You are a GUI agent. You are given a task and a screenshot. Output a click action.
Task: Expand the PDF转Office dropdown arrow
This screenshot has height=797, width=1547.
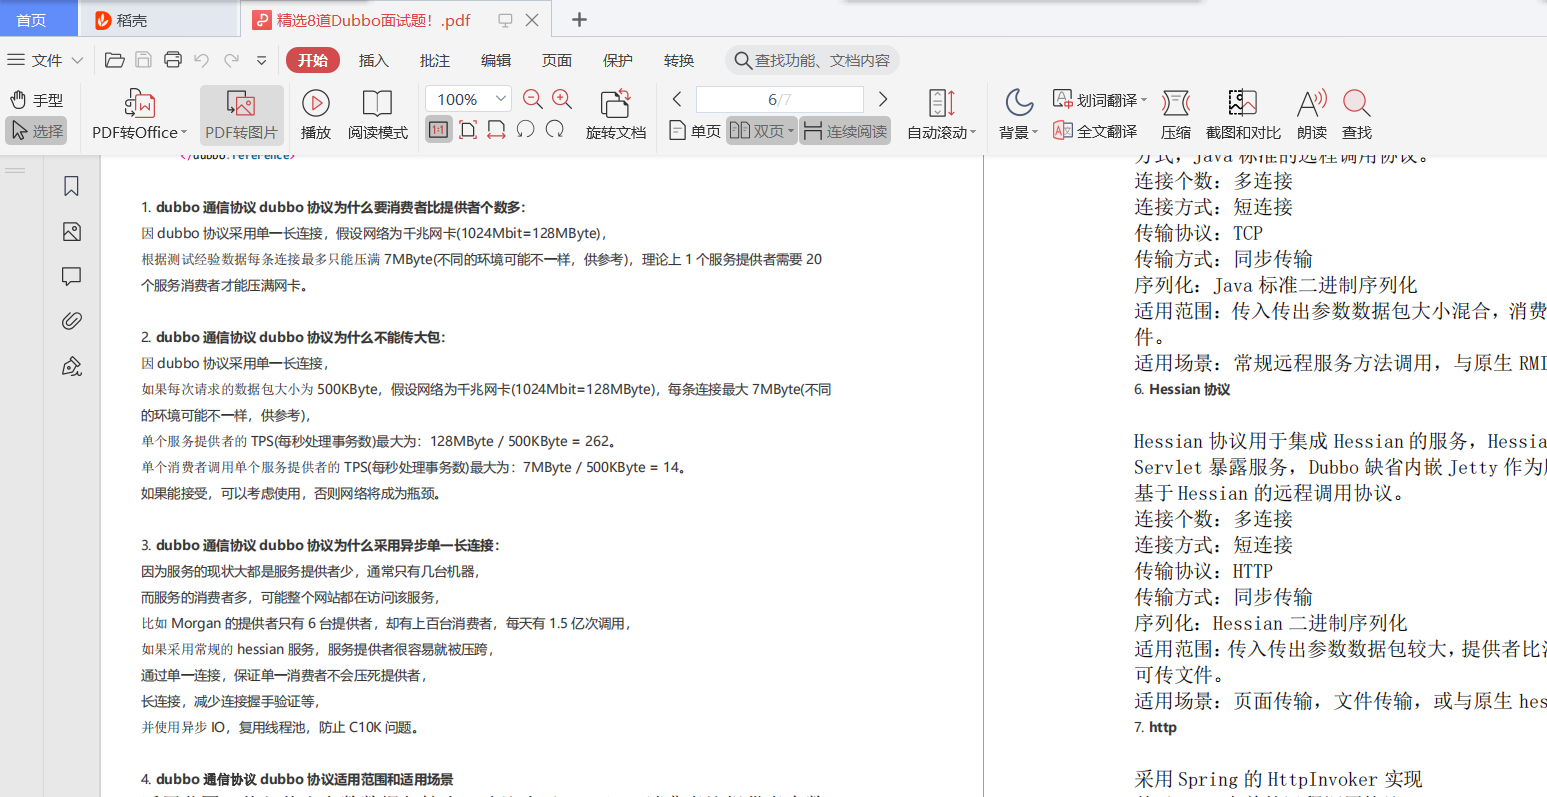click(184, 132)
